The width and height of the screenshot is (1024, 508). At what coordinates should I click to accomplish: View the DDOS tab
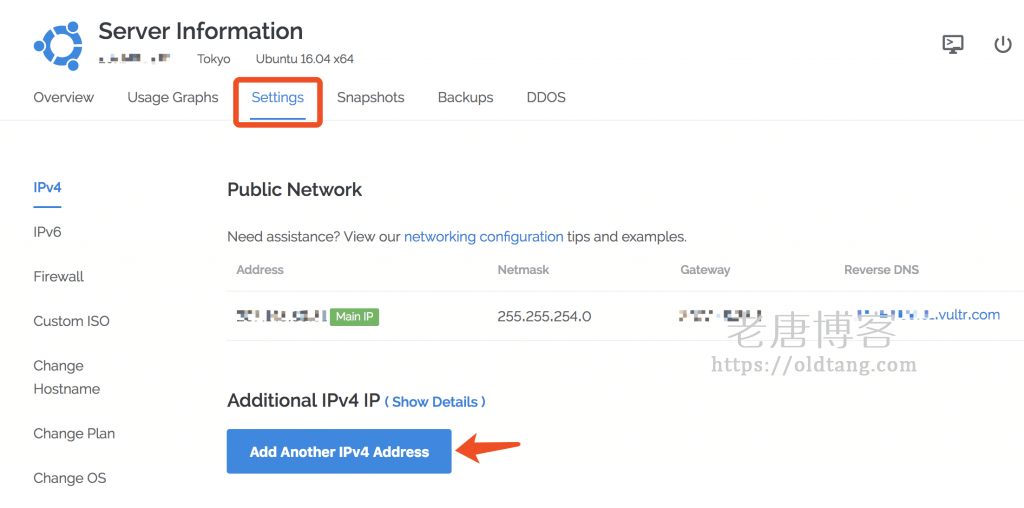click(x=546, y=98)
